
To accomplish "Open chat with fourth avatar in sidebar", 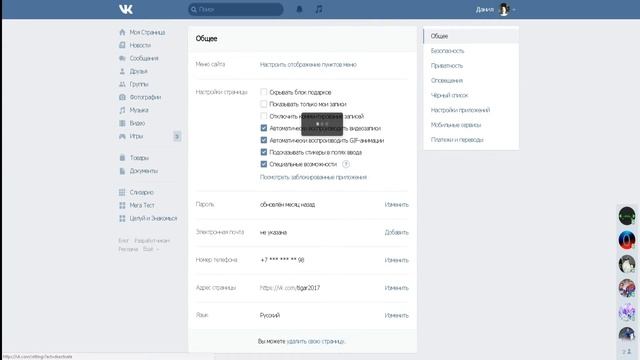I will (x=627, y=288).
